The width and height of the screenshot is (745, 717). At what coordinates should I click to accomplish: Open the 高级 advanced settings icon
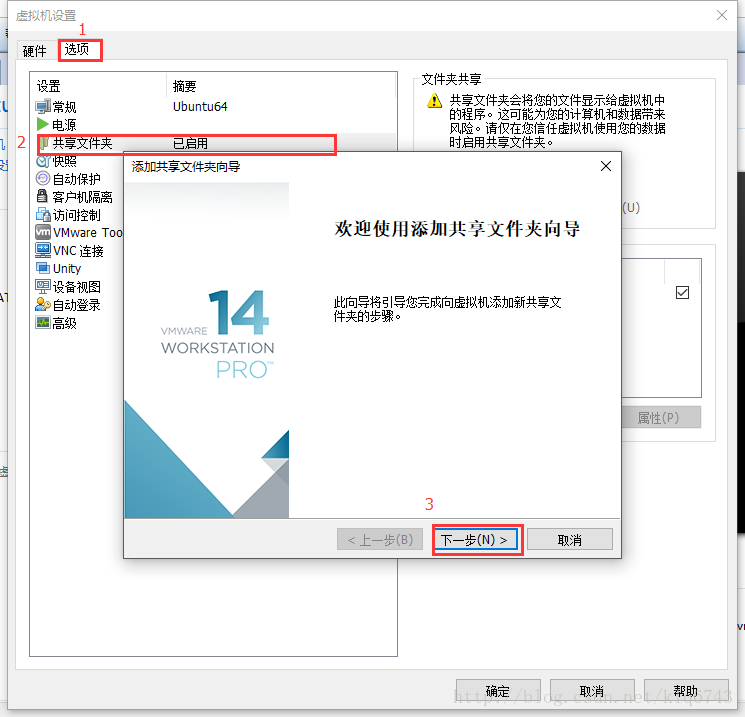coord(43,323)
